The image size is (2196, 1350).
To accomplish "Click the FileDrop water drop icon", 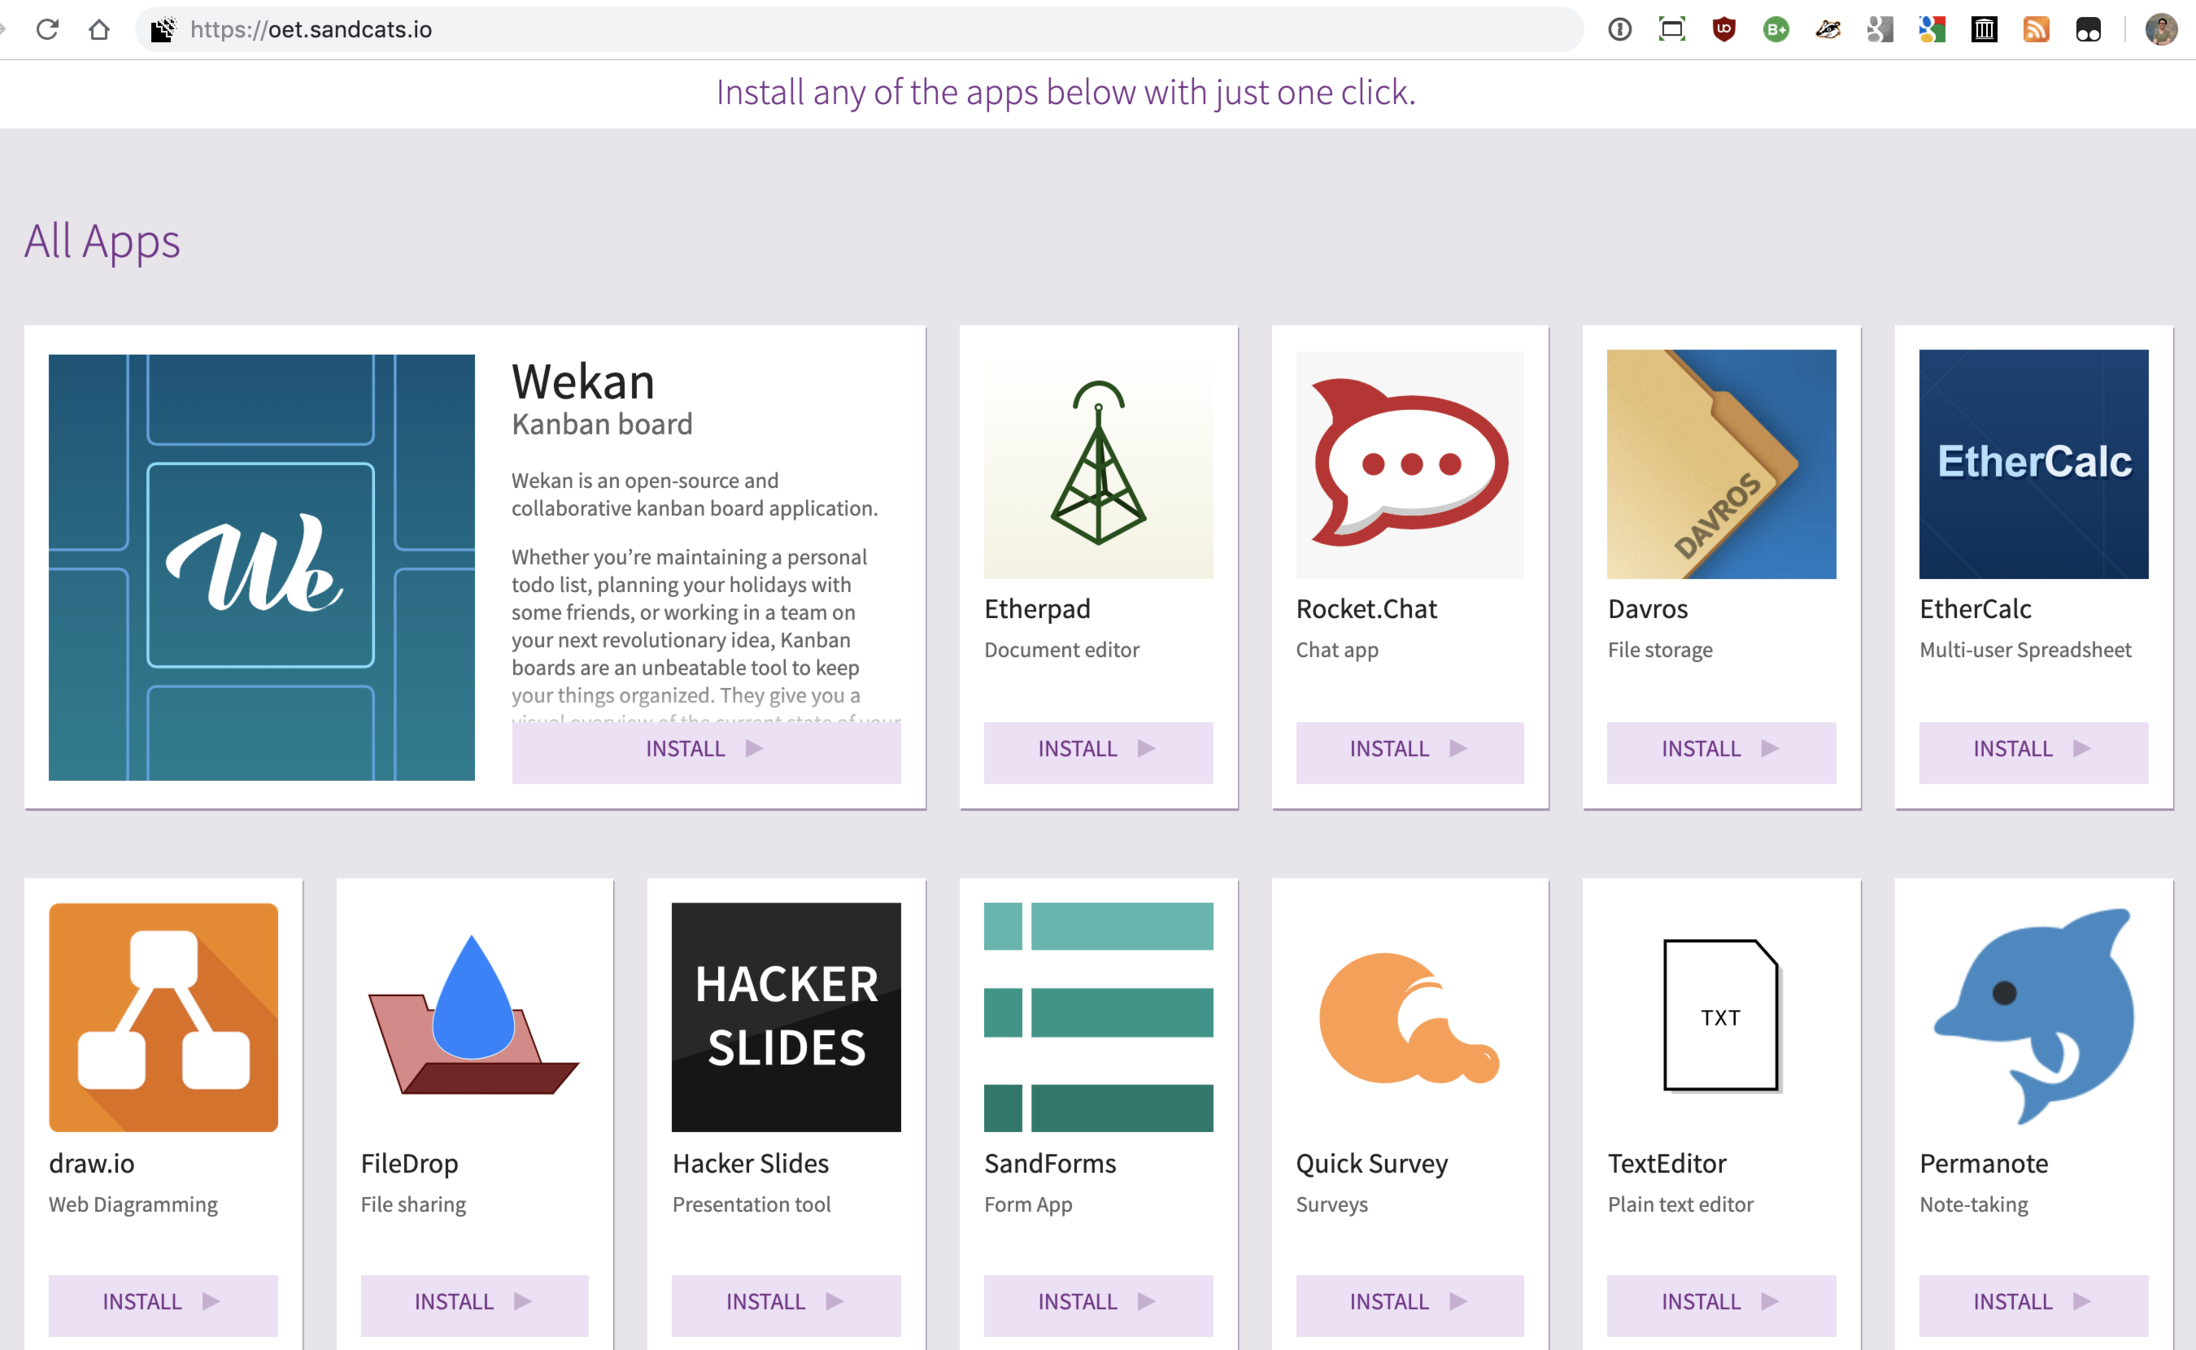I will pyautogui.click(x=474, y=1017).
